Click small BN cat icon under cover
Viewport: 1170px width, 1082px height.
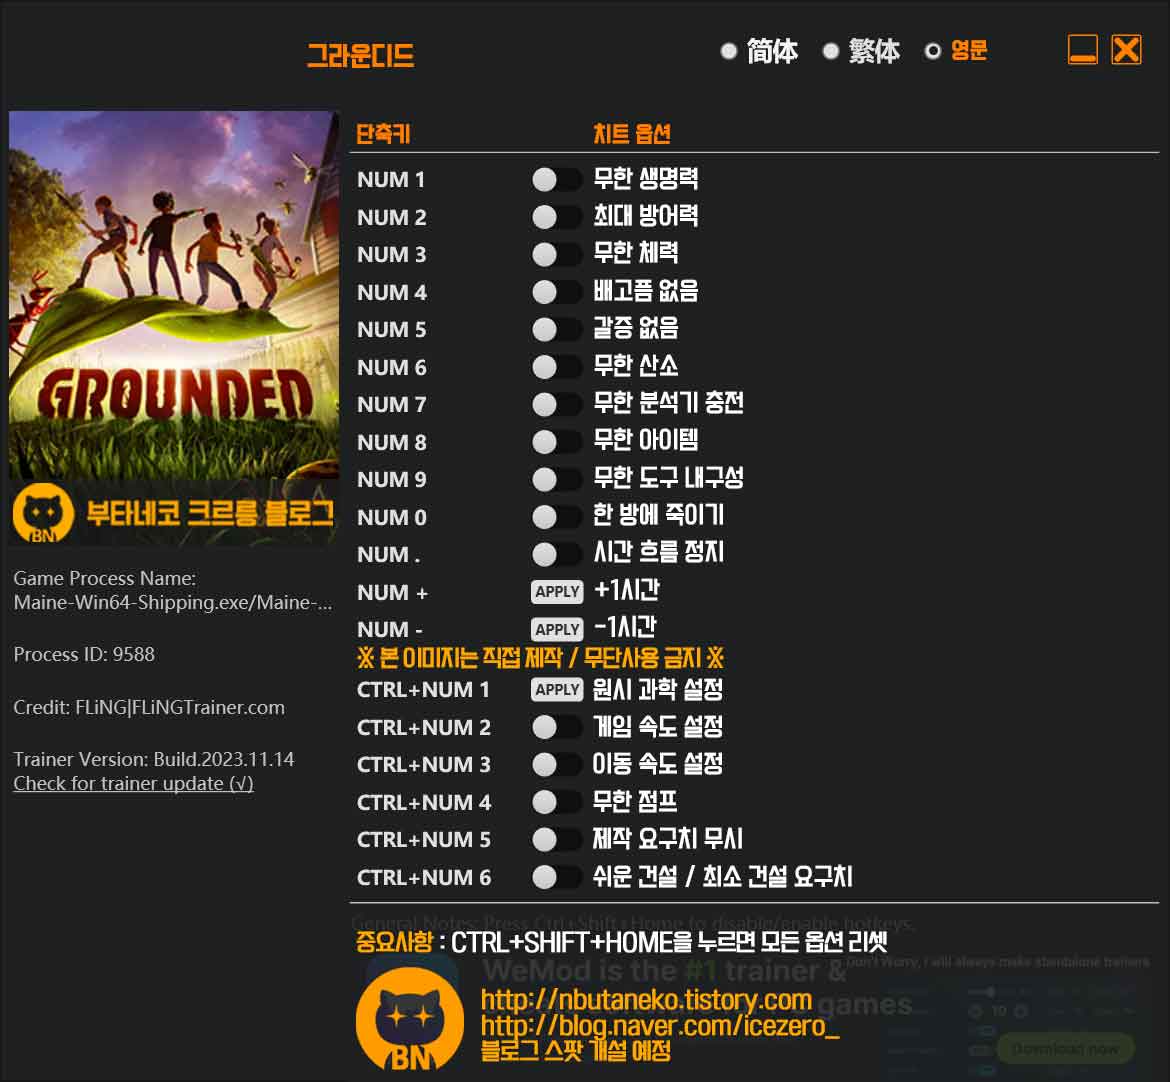click(x=43, y=513)
